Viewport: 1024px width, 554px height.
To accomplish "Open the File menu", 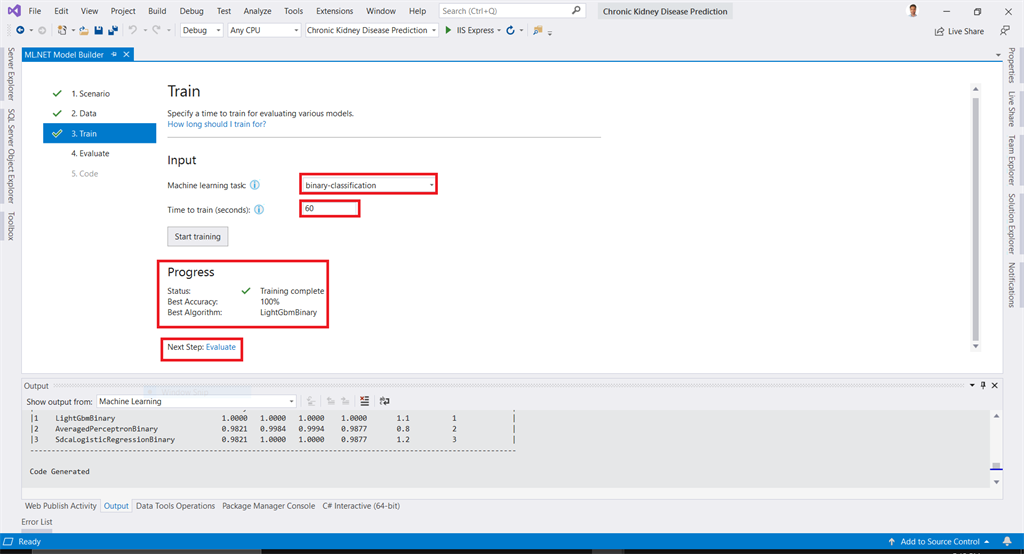I will [x=35, y=11].
